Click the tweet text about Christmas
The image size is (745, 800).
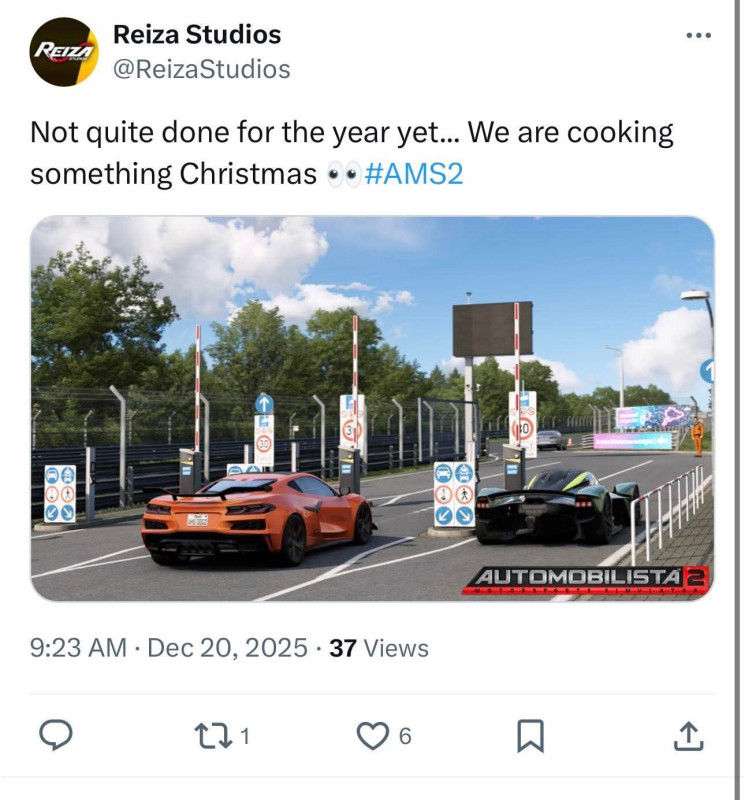[x=352, y=153]
